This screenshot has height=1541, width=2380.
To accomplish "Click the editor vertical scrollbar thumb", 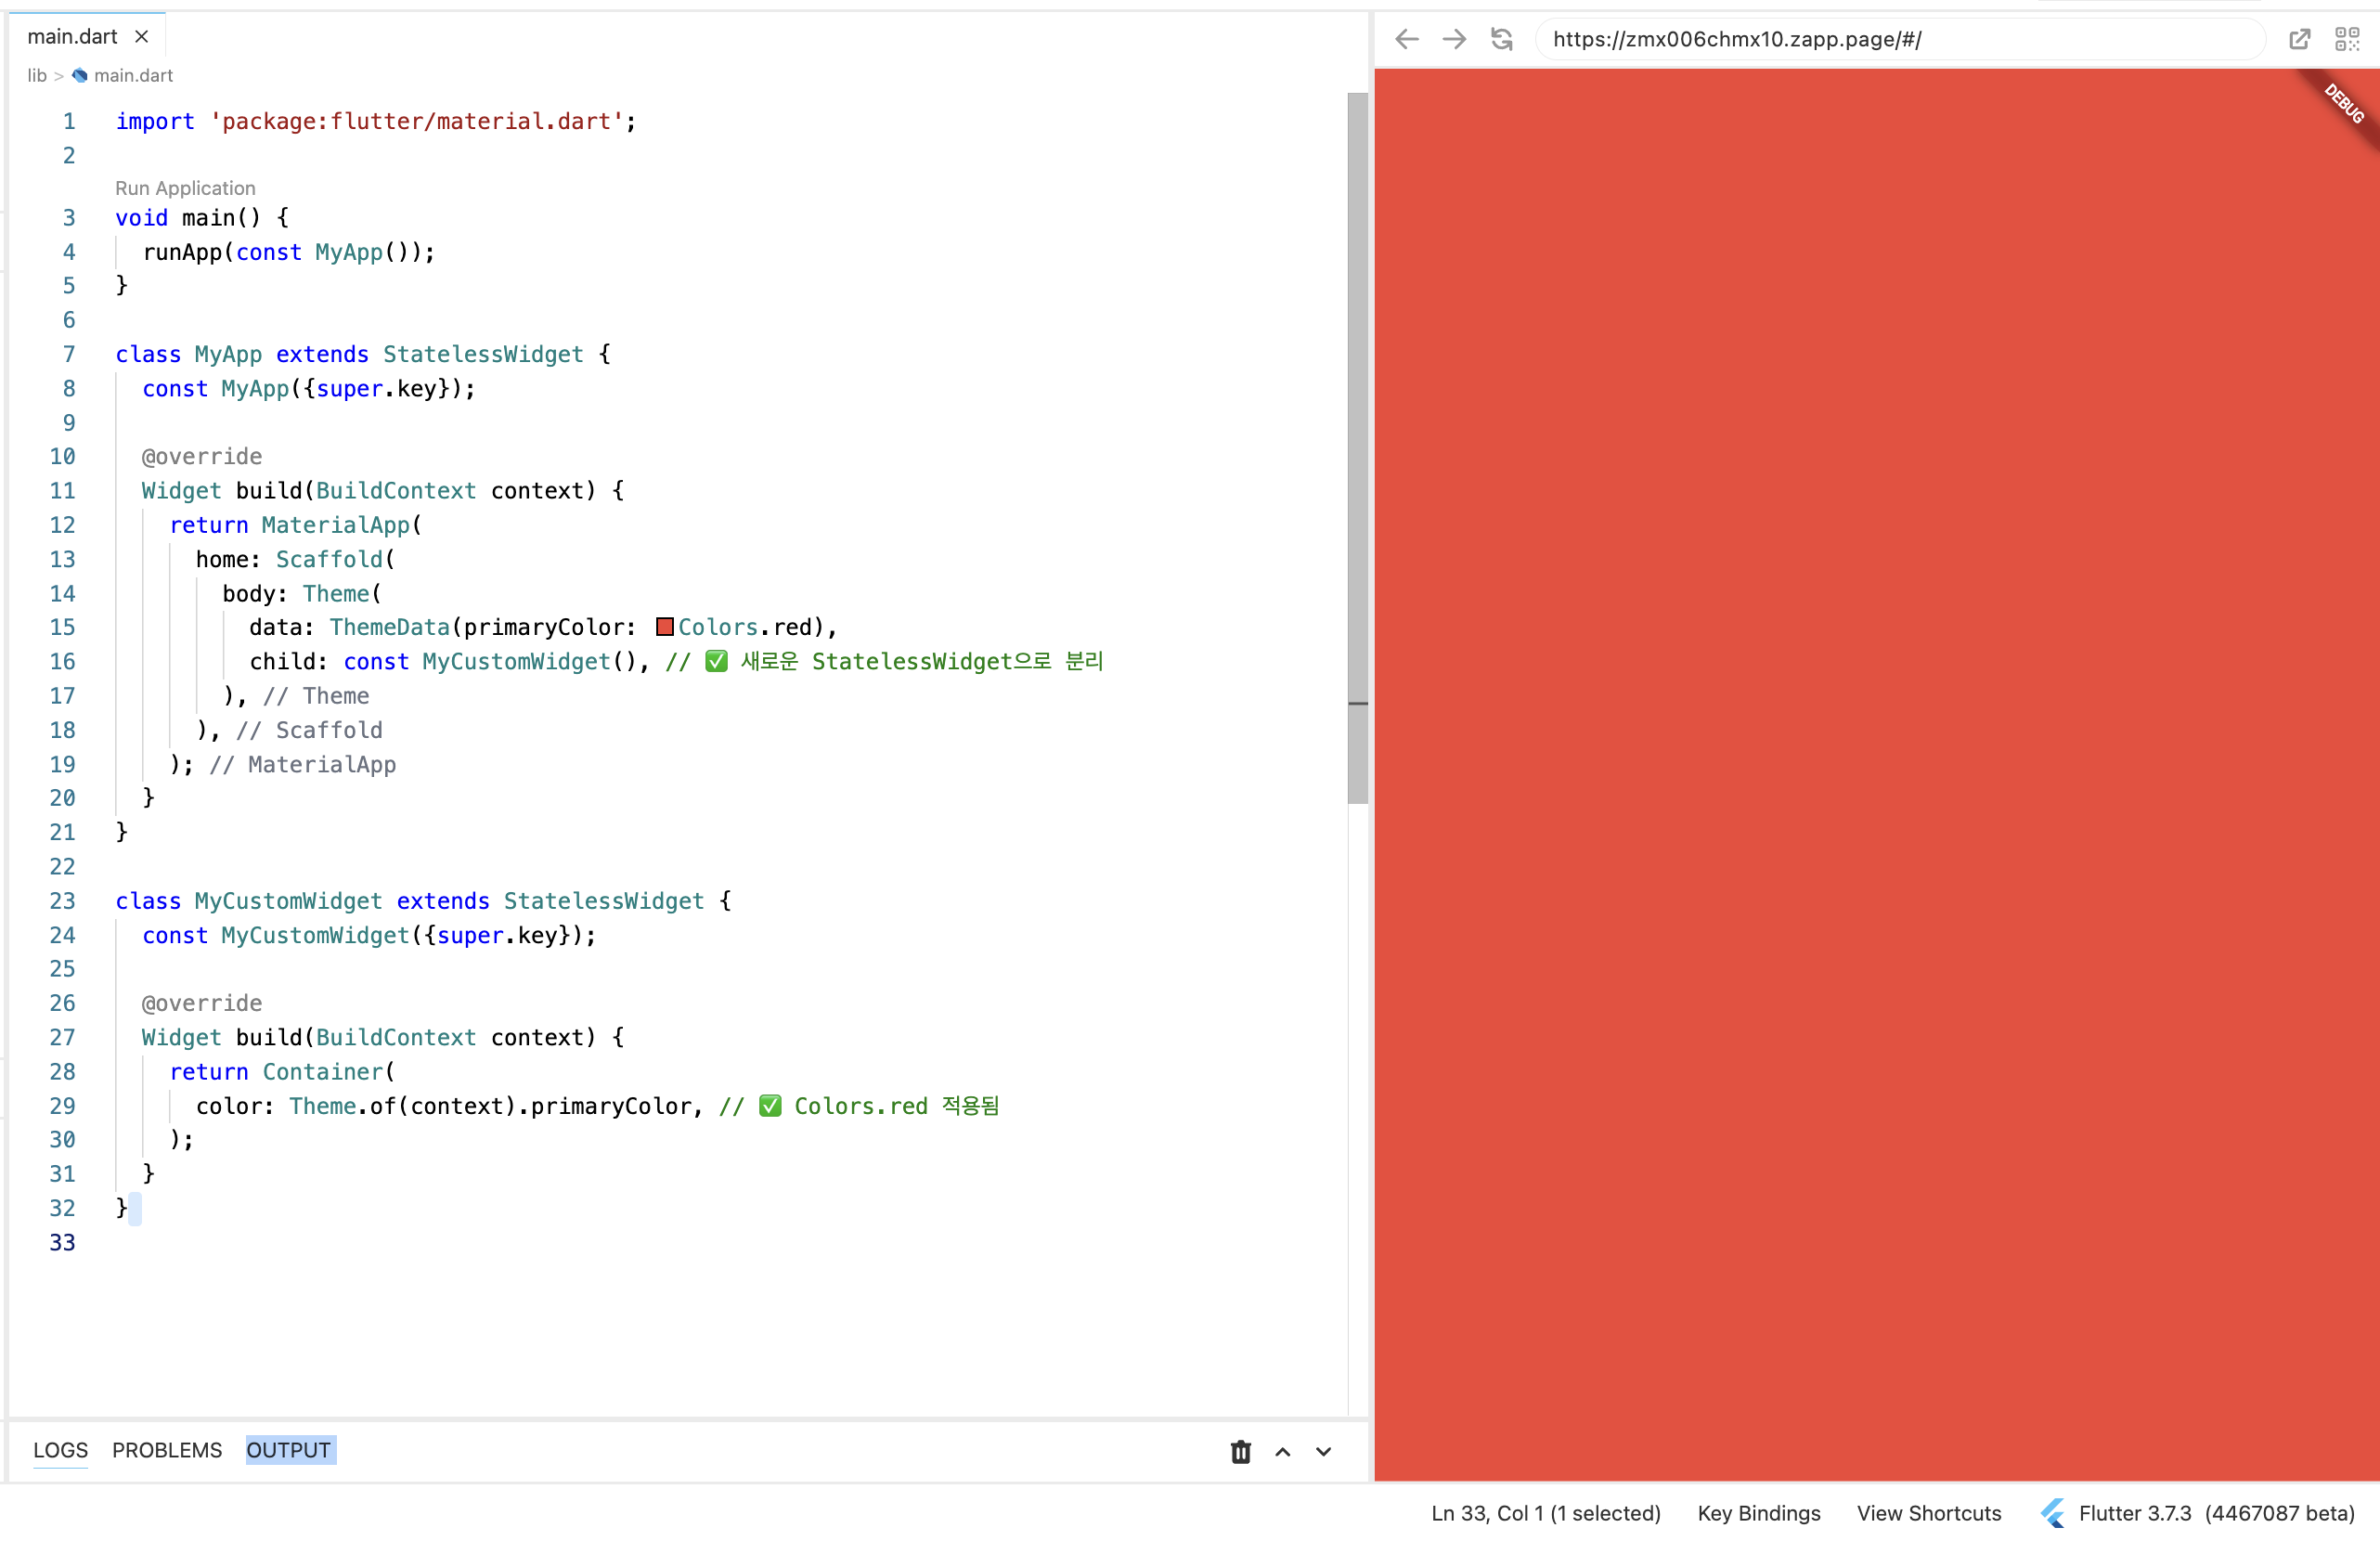I will tap(1357, 448).
